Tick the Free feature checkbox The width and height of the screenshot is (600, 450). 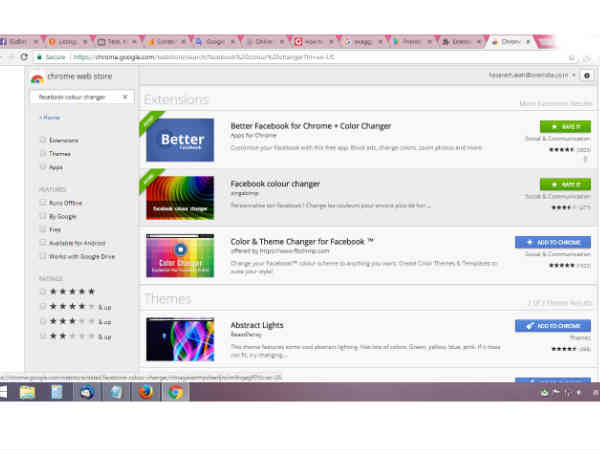[x=43, y=228]
